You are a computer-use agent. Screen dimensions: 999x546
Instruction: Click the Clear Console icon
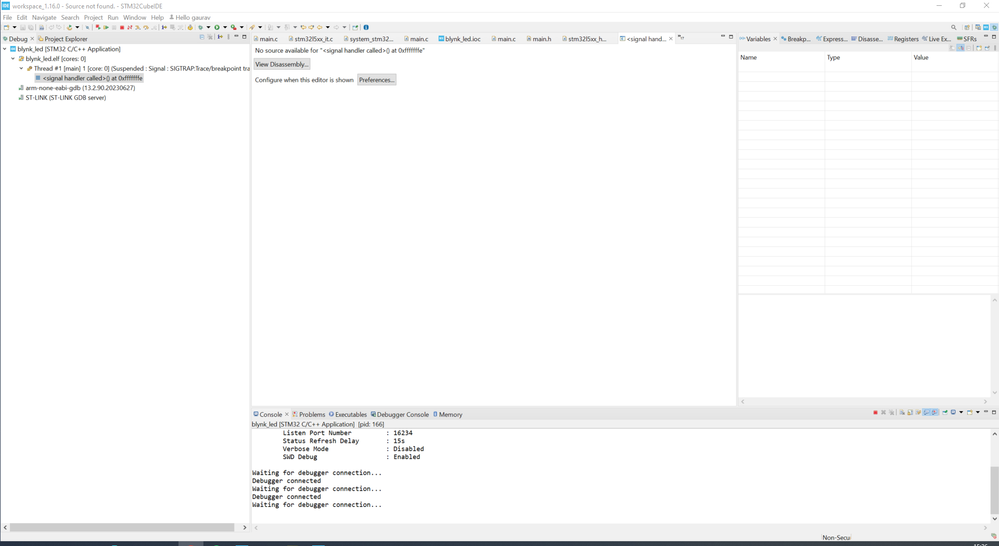coord(902,412)
